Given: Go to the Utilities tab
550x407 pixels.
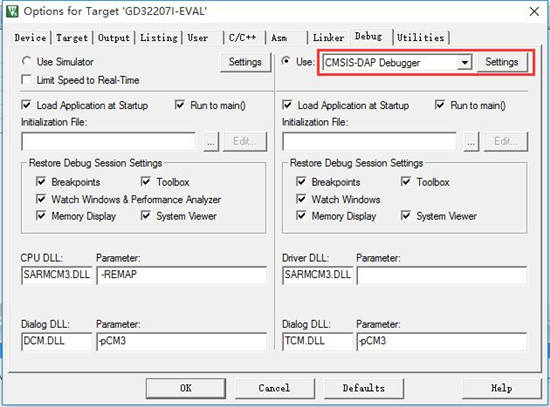Looking at the screenshot, I should tap(421, 38).
